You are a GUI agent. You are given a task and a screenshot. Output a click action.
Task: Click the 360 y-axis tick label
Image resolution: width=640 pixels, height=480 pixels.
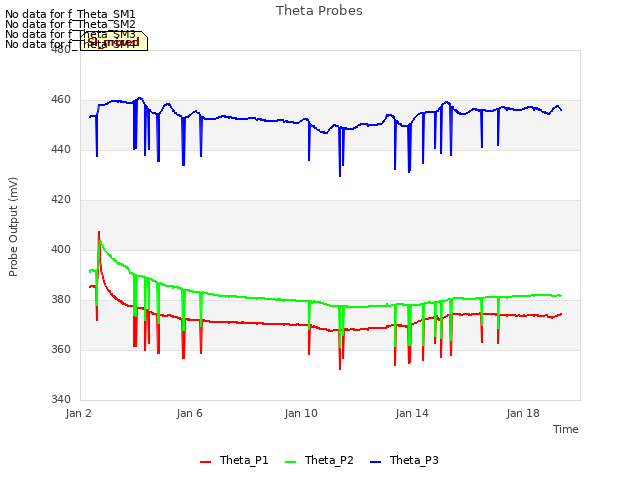(x=61, y=349)
